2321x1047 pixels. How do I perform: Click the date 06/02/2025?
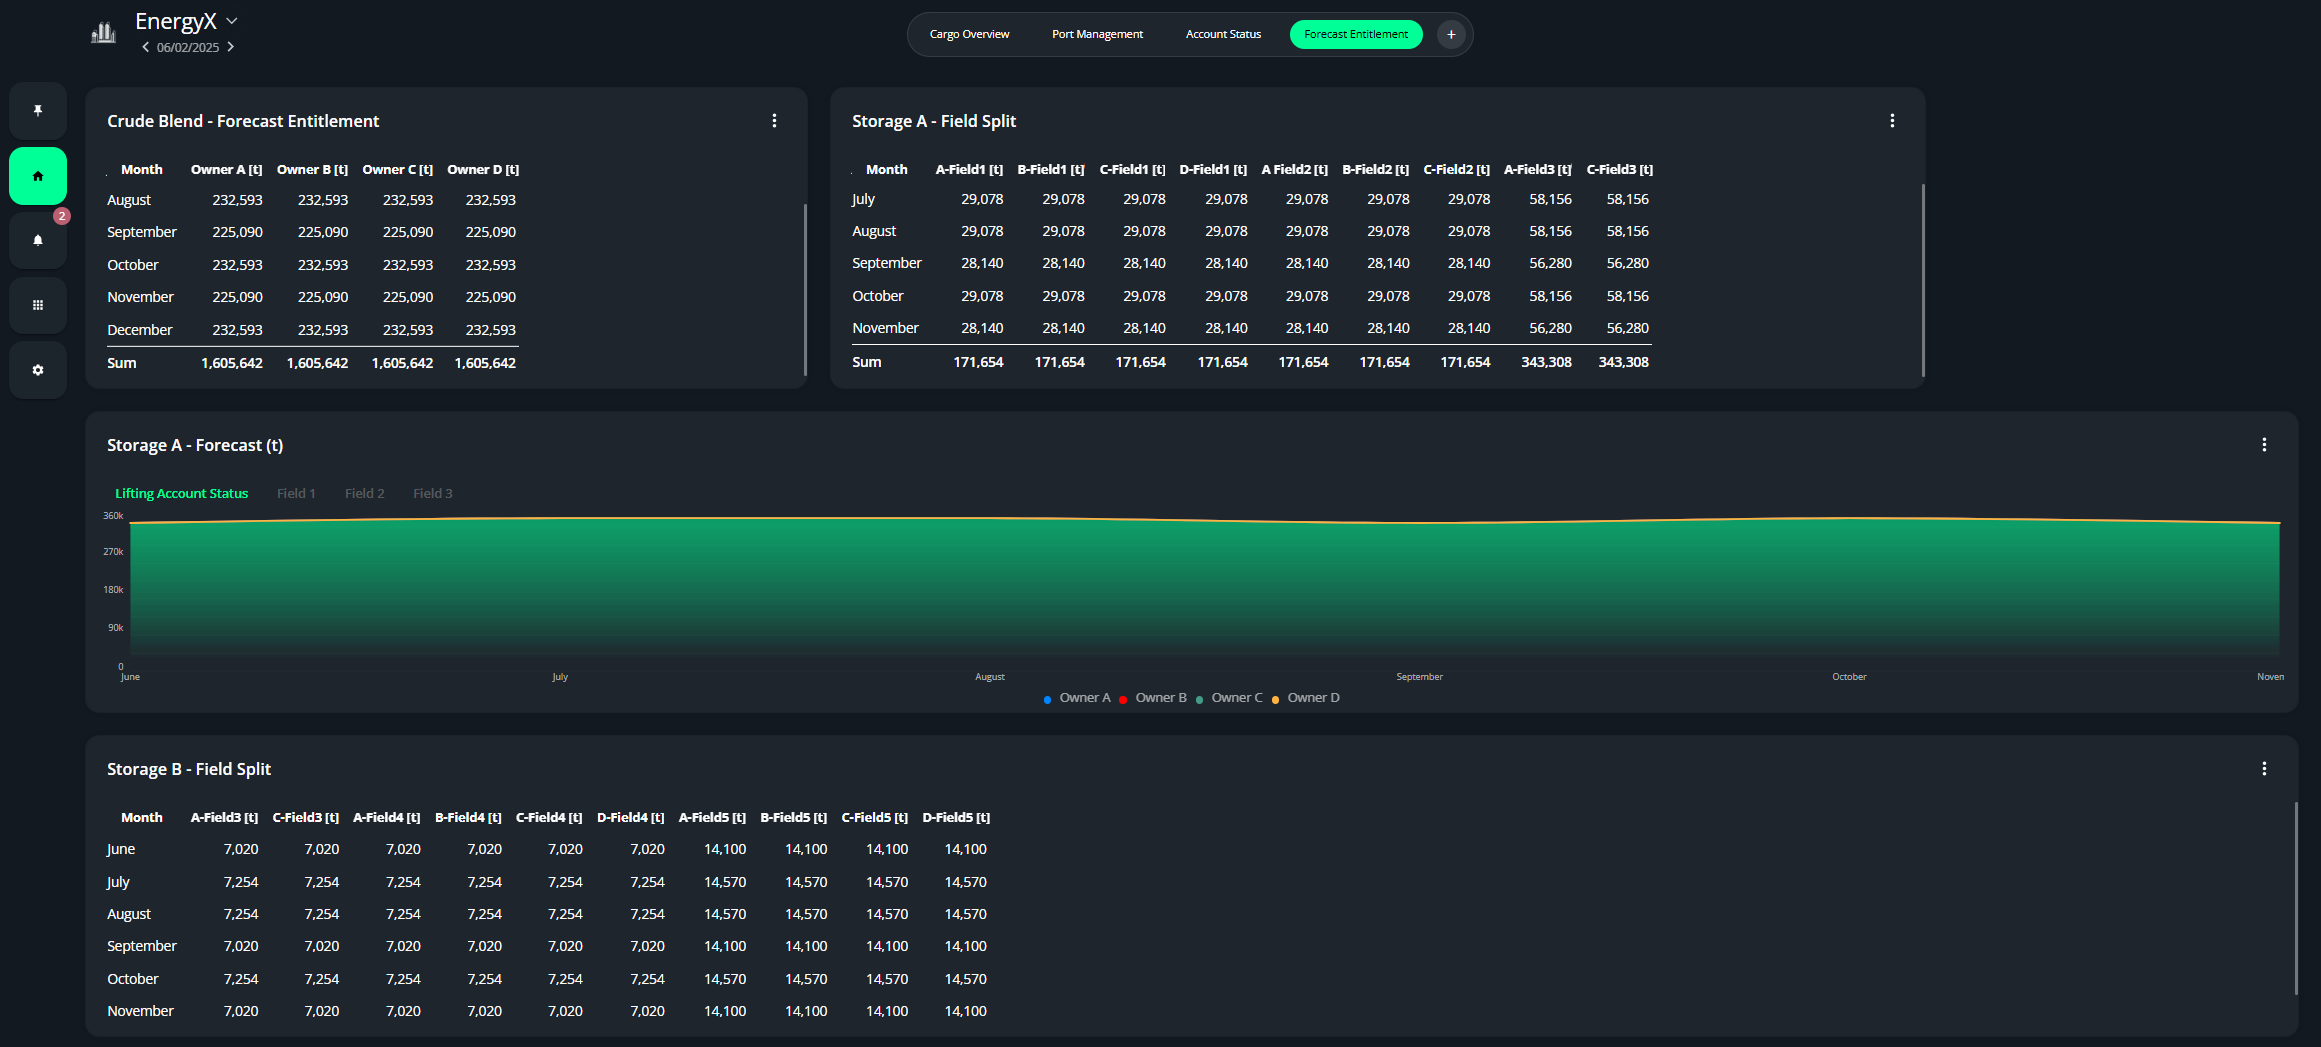click(188, 47)
